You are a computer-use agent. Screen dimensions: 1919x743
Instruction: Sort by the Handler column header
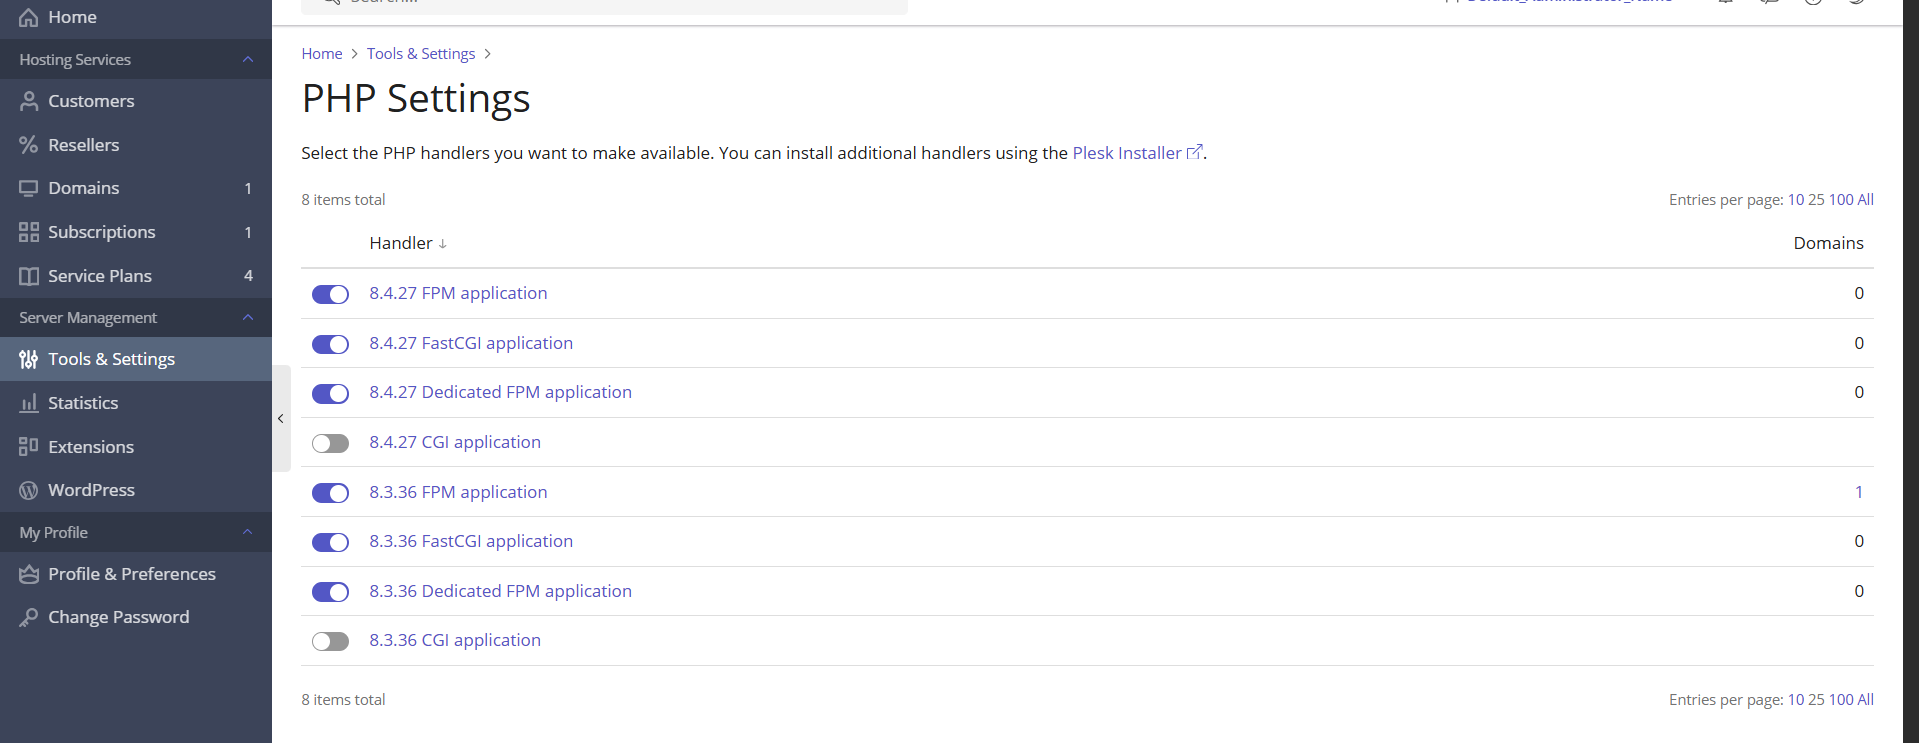click(401, 243)
